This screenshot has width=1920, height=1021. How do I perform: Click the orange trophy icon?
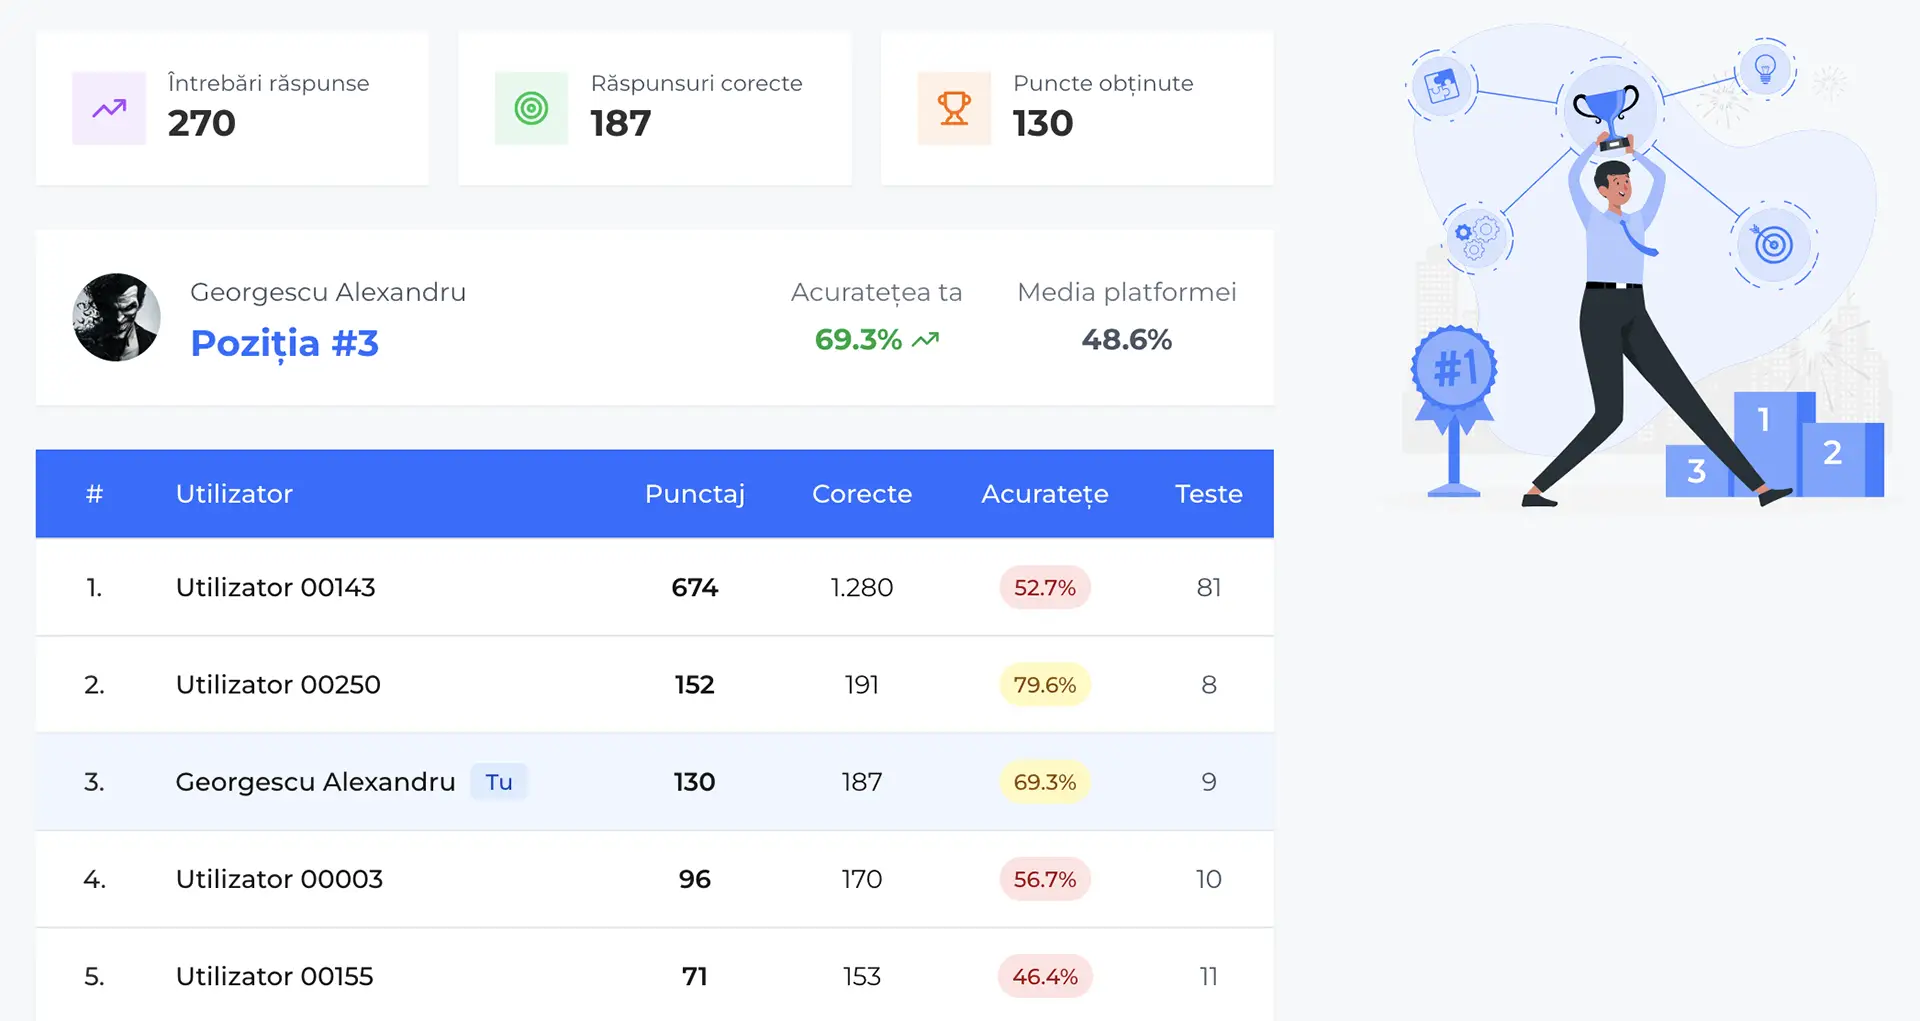click(954, 108)
